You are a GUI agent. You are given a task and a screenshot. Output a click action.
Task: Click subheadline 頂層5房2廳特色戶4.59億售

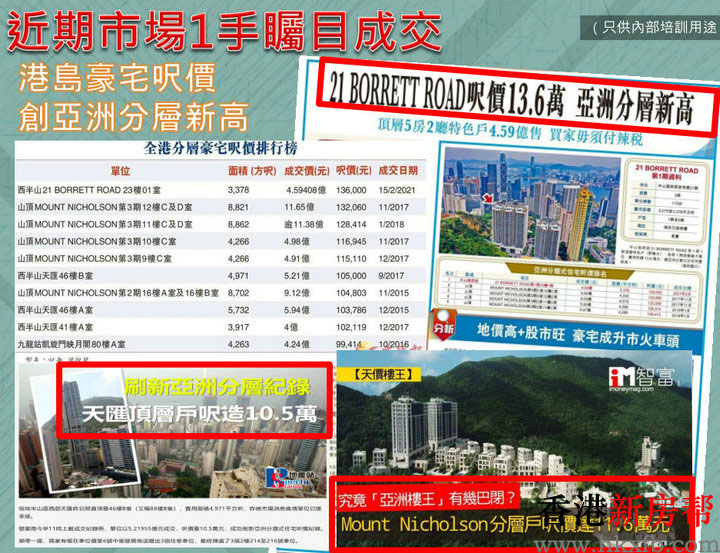pyautogui.click(x=460, y=128)
